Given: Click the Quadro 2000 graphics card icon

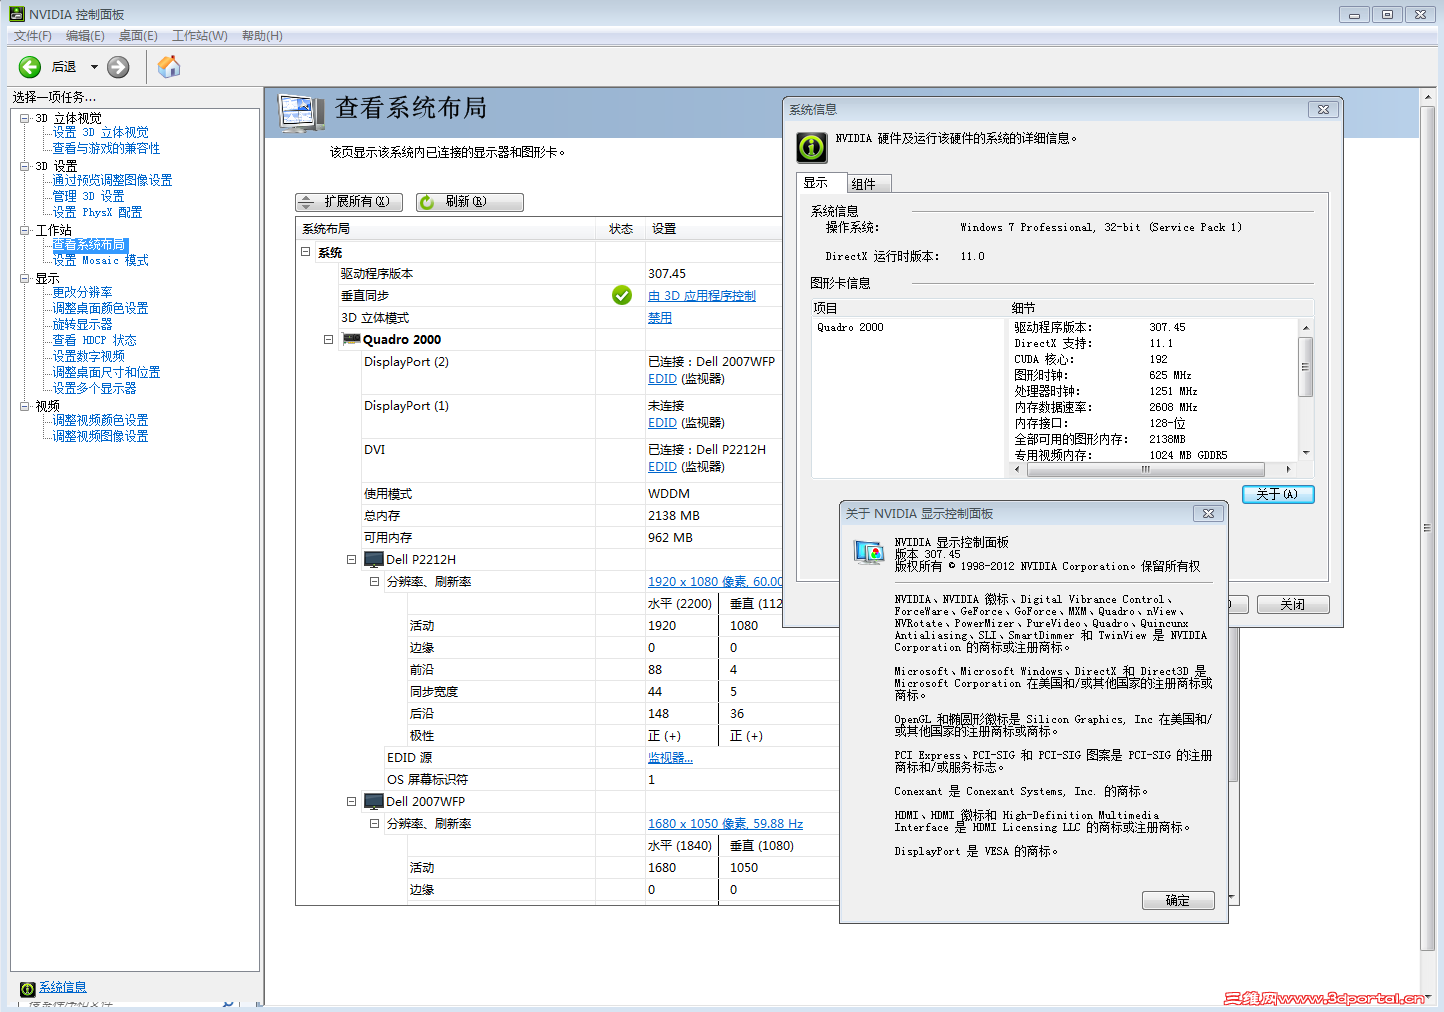Looking at the screenshot, I should (351, 339).
